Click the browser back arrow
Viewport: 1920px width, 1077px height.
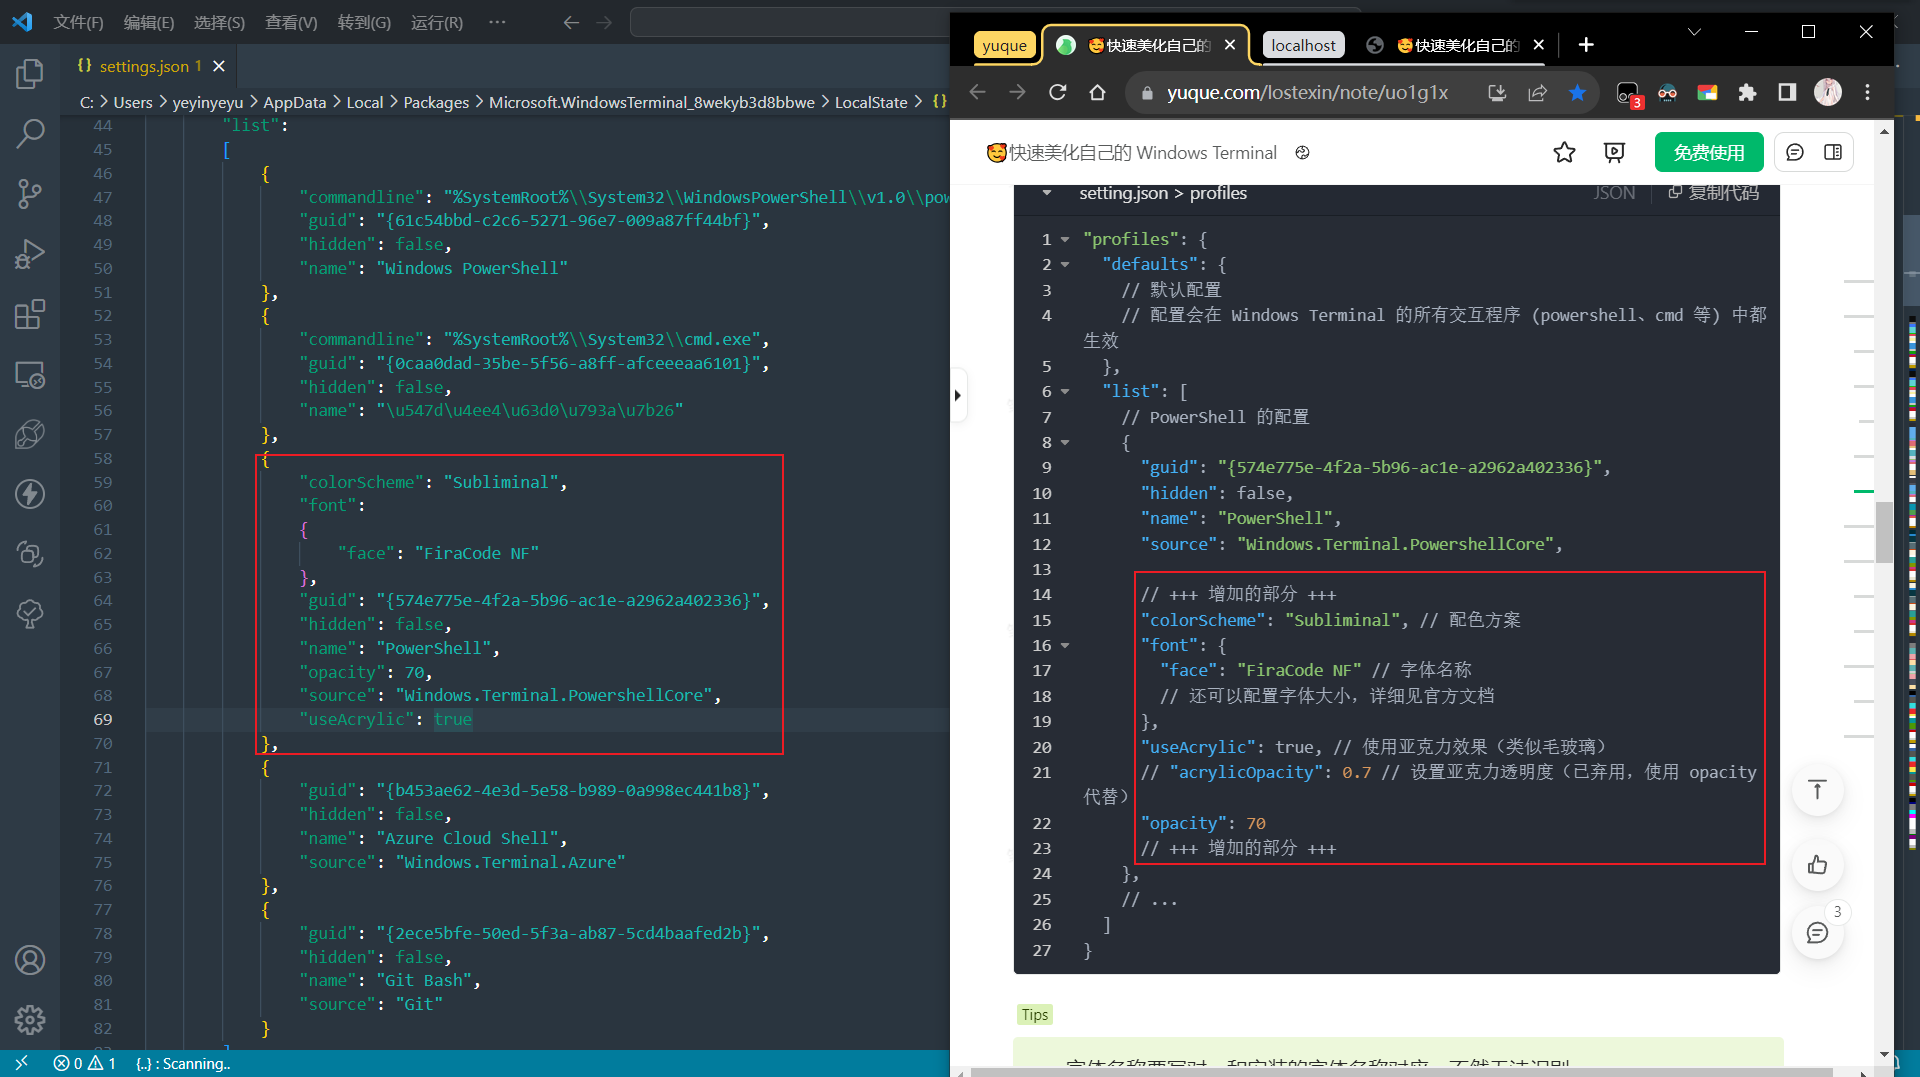point(977,92)
